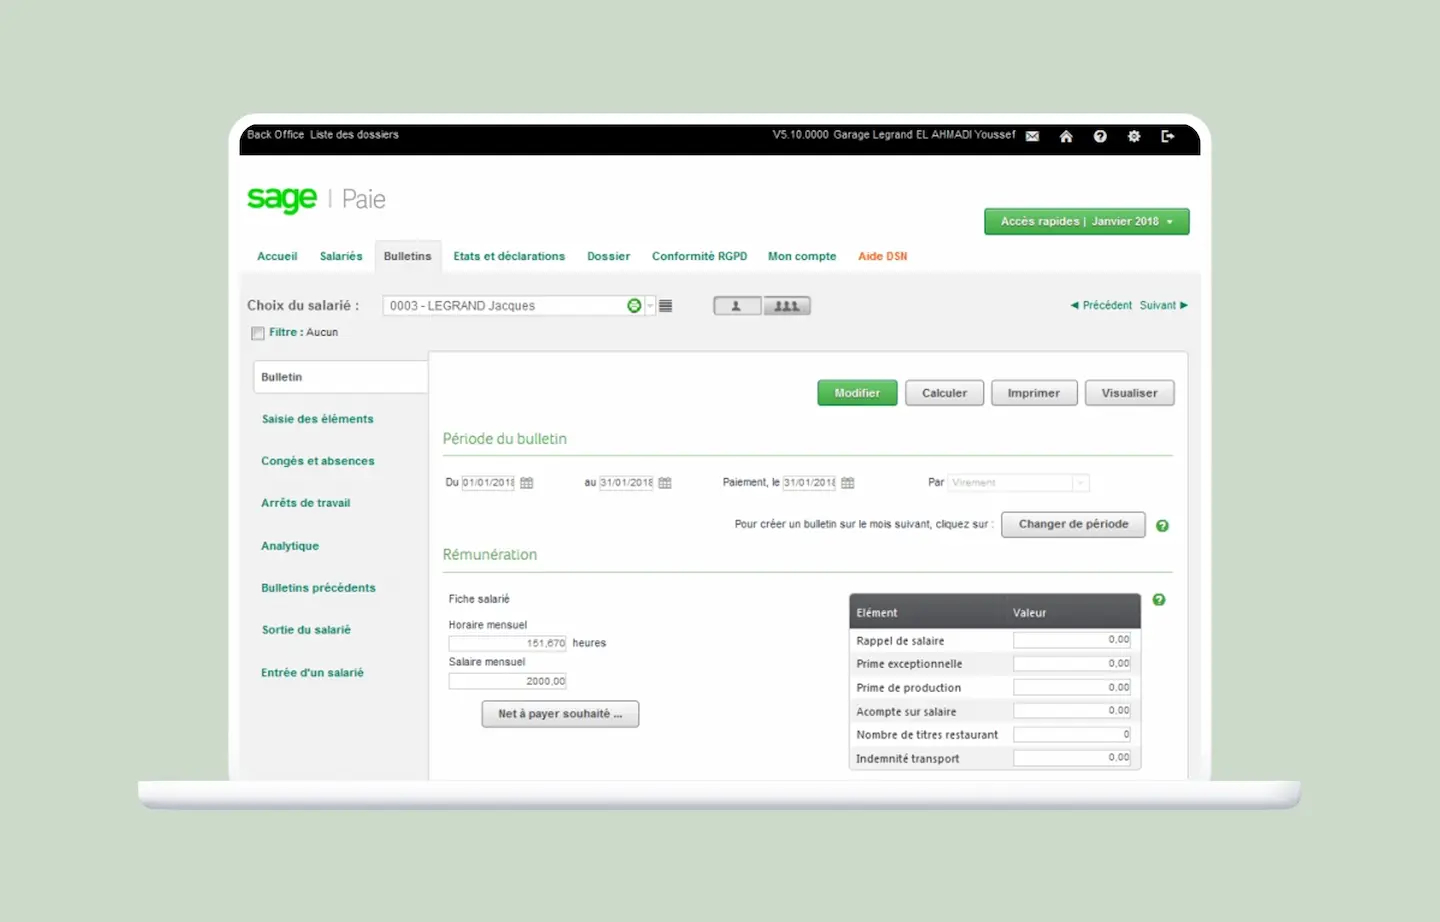Image resolution: width=1440 pixels, height=922 pixels.
Task: Select Bulletin in side menu
Action: [x=341, y=378]
